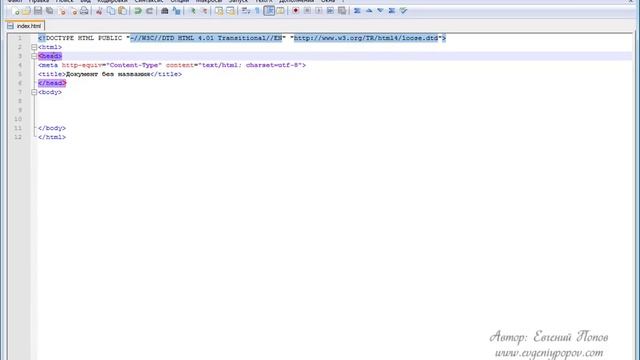This screenshot has height=360, width=640.
Task: Switch to the index.html tab
Action: point(25,26)
